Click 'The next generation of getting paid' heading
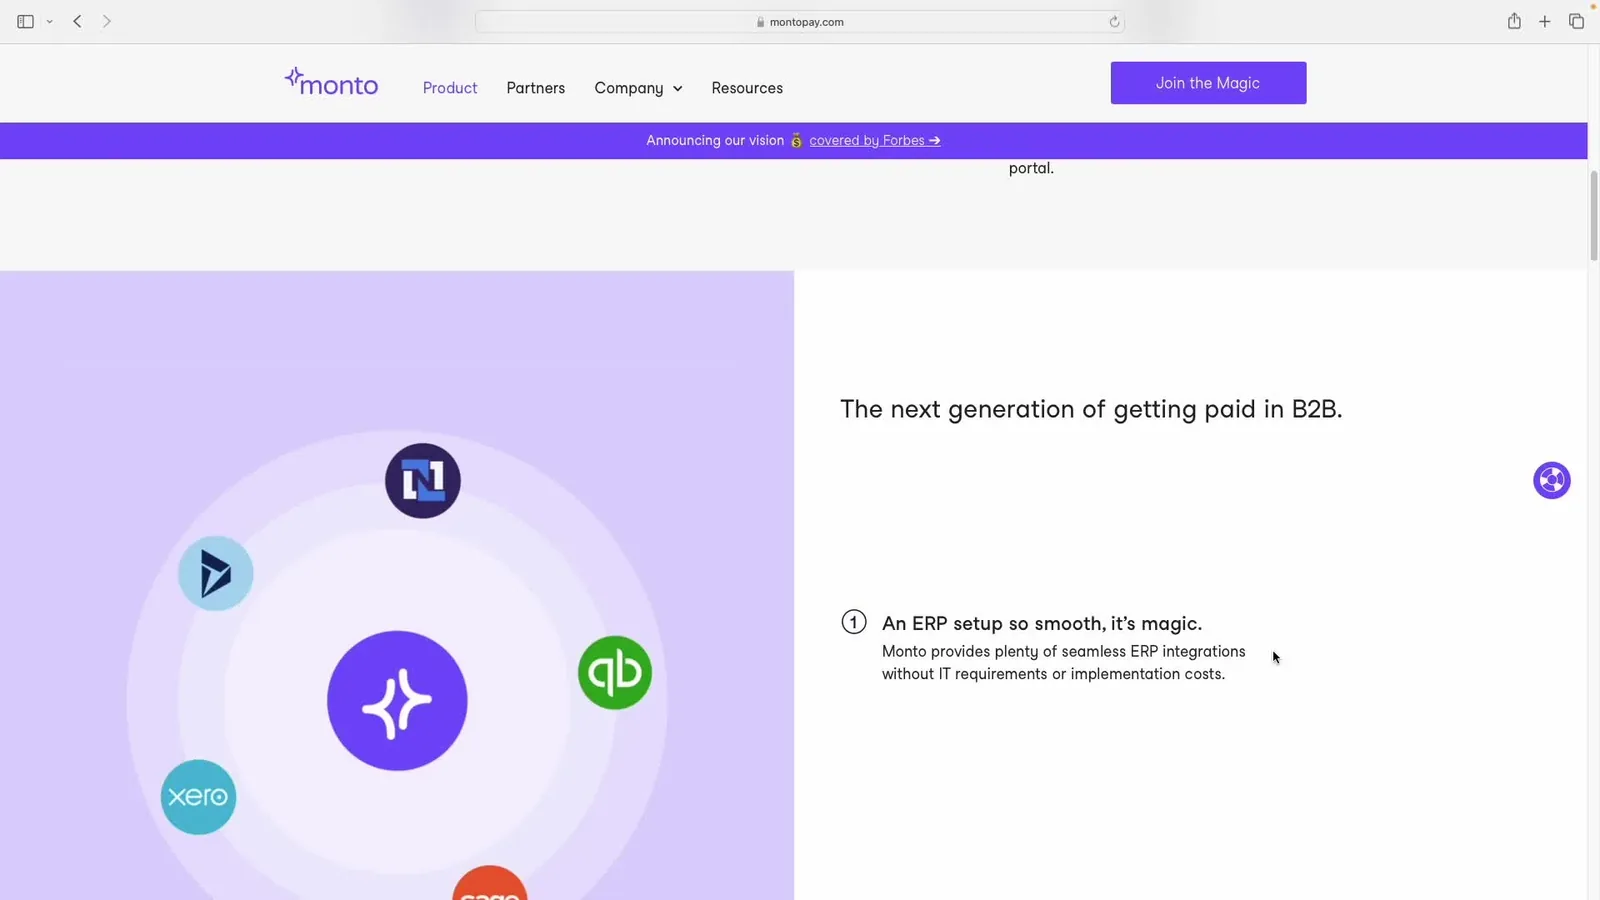The width and height of the screenshot is (1600, 900). click(x=1091, y=409)
